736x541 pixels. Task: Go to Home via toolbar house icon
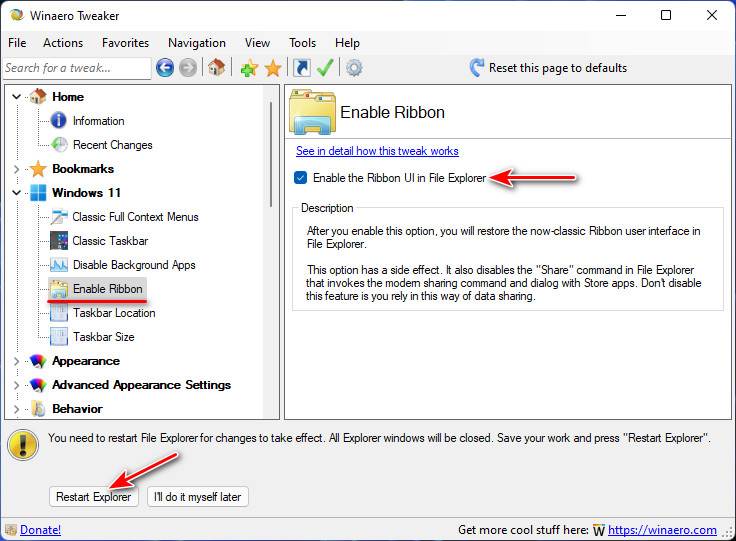point(216,68)
